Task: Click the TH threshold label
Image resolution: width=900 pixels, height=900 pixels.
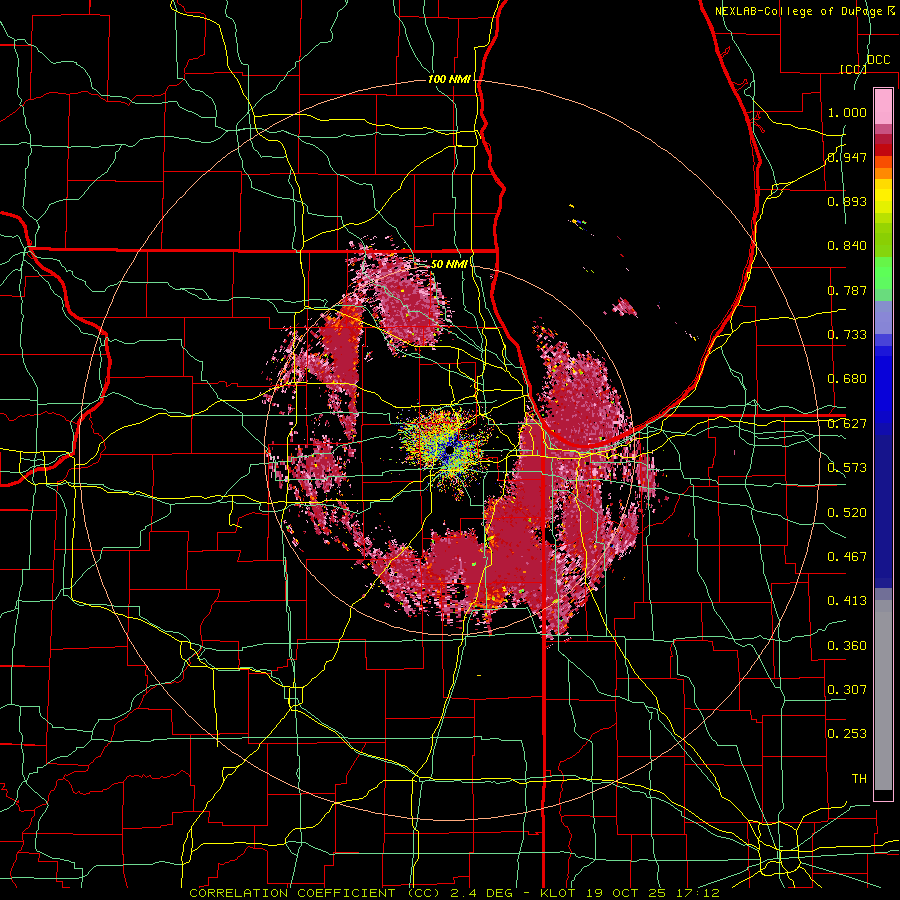Action: (x=859, y=779)
